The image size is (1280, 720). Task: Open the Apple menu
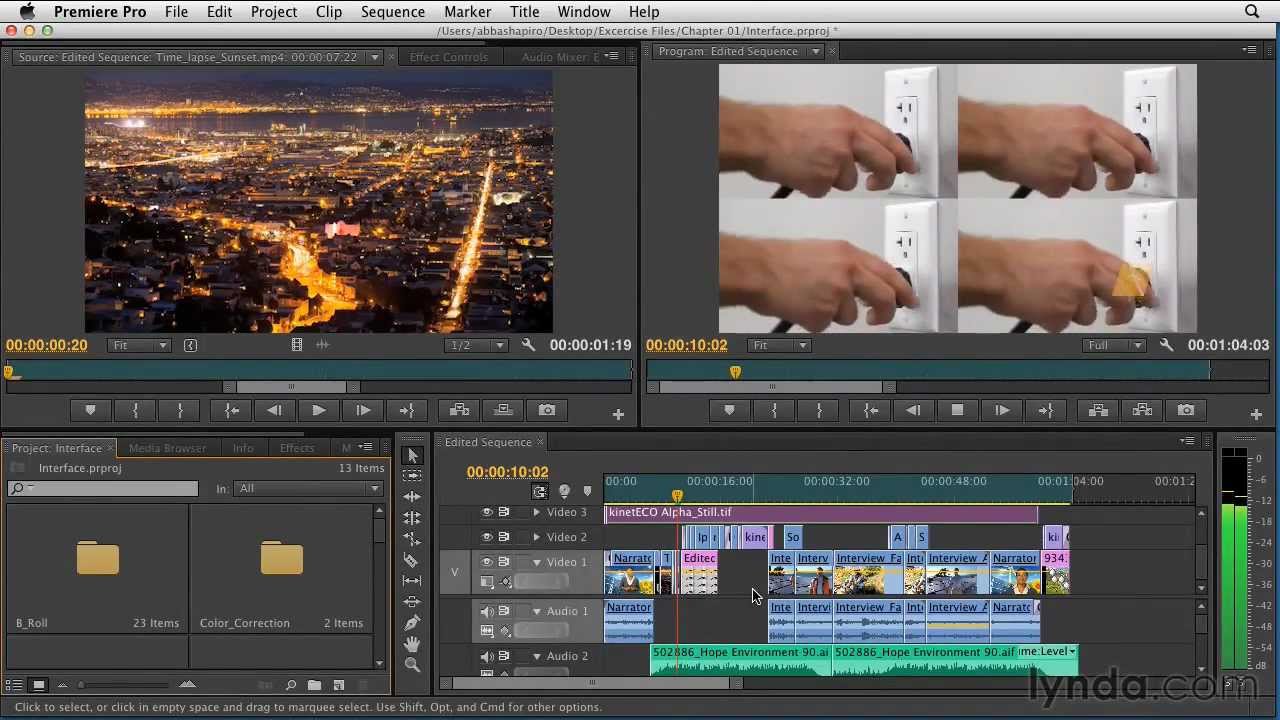tap(27, 12)
